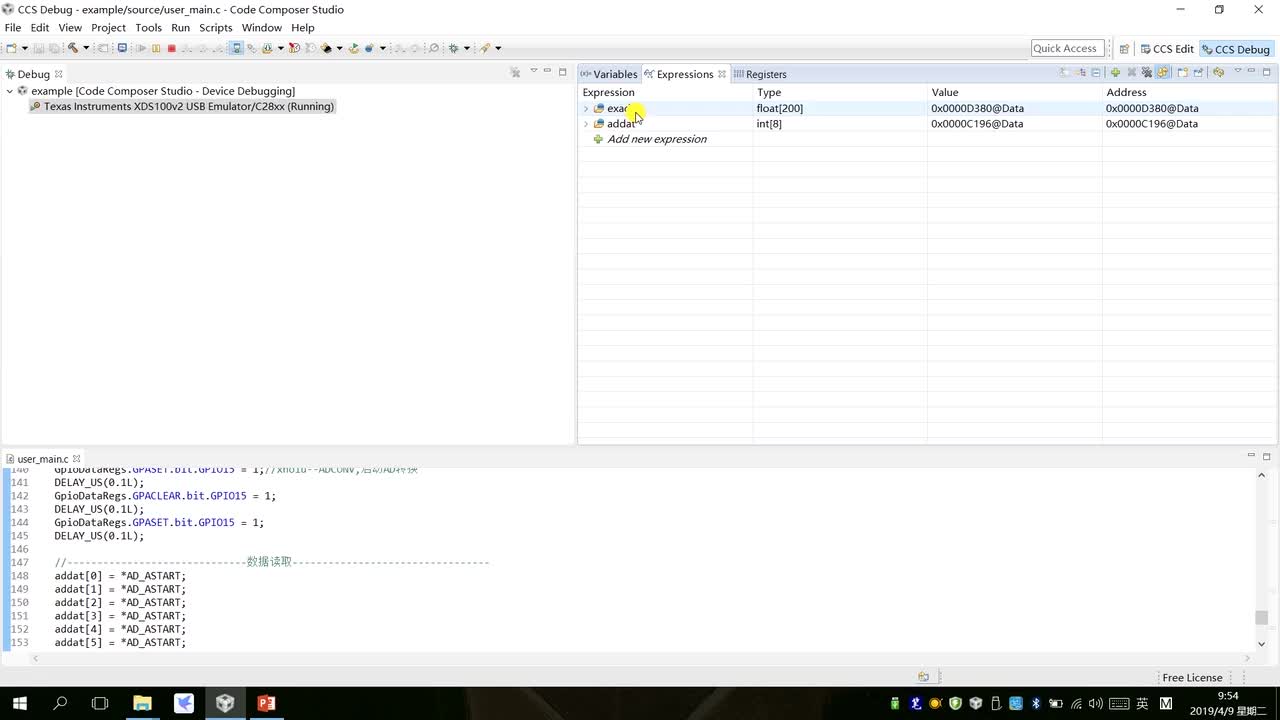The height and width of the screenshot is (720, 1280).
Task: Open PowerPoint from the taskbar
Action: pos(266,703)
